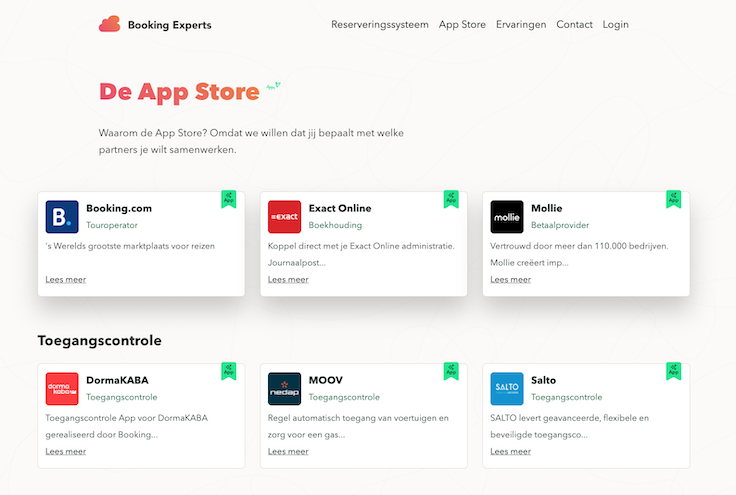Go to Login

click(x=615, y=24)
